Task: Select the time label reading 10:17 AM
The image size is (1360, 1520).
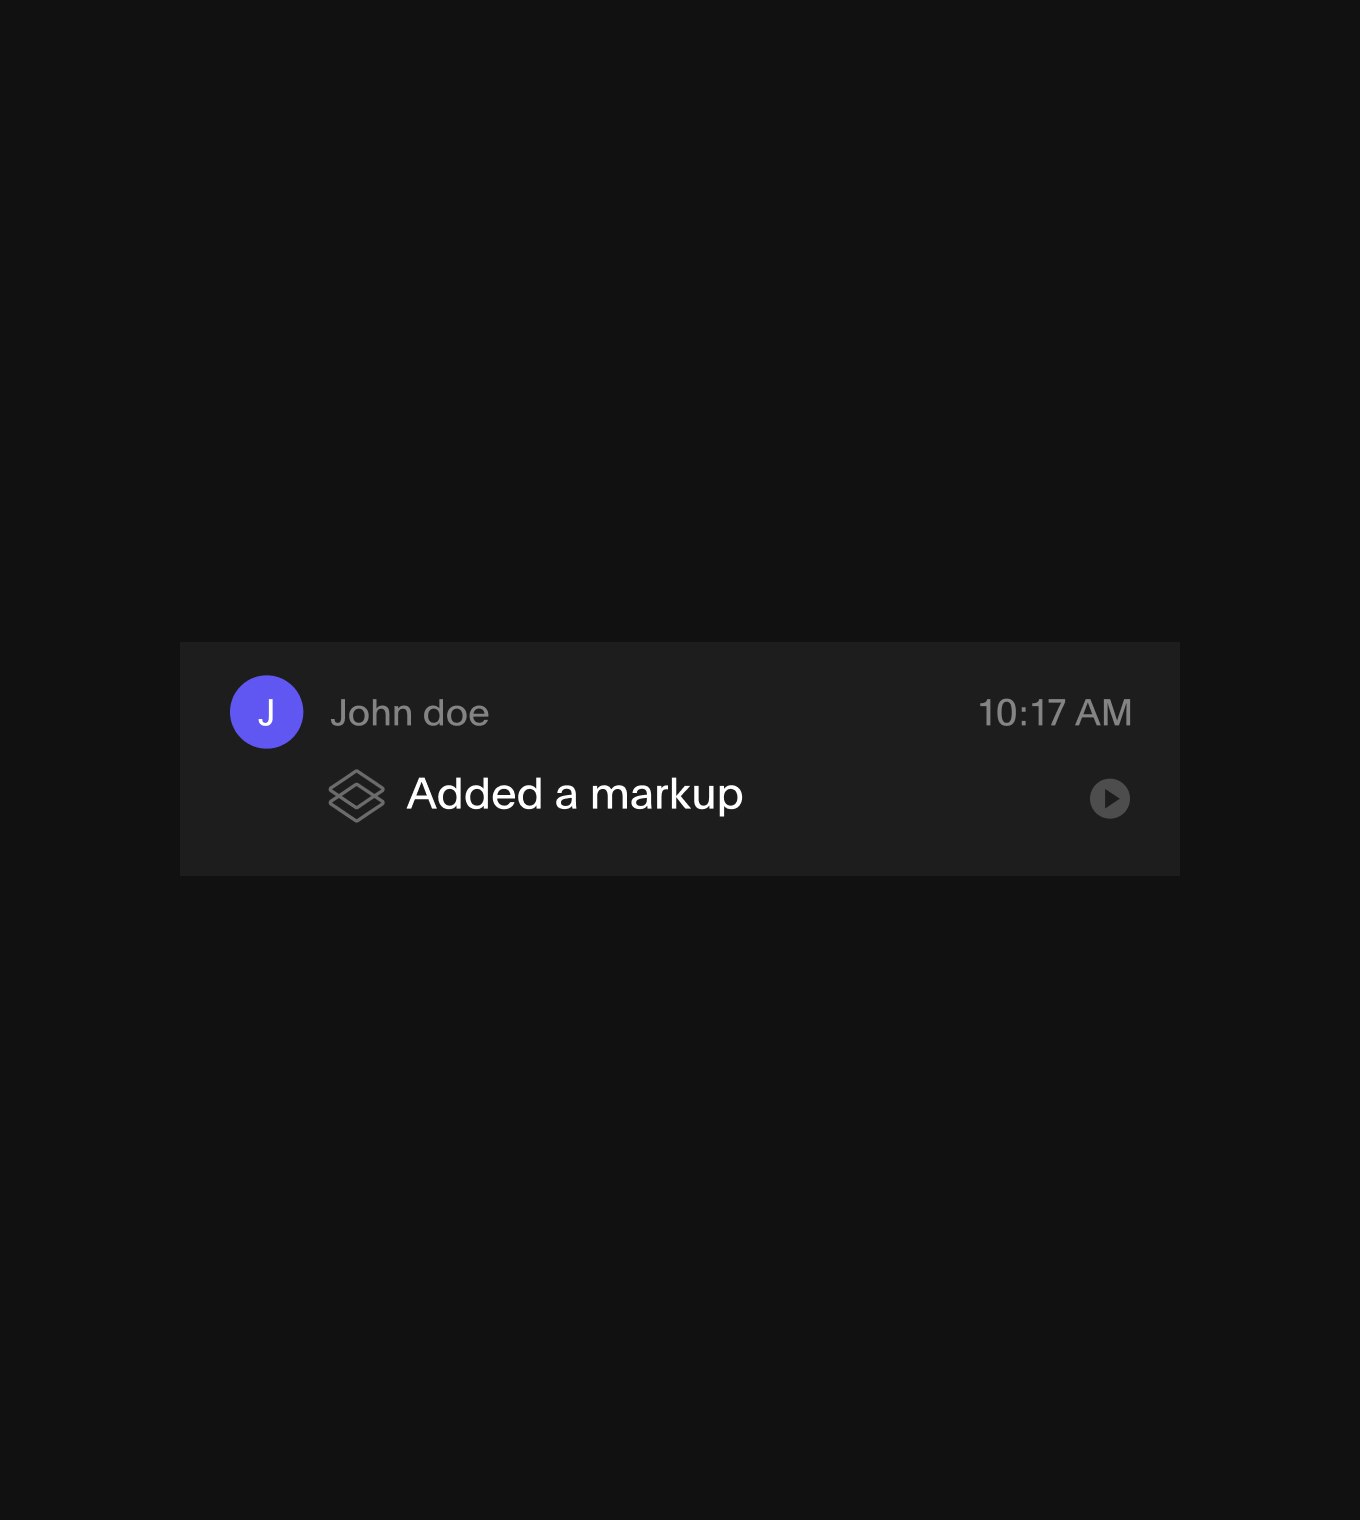Action: click(x=1055, y=713)
